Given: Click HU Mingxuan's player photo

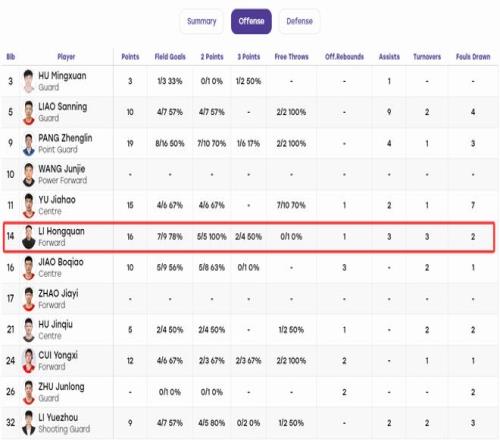Looking at the screenshot, I should click(29, 81).
